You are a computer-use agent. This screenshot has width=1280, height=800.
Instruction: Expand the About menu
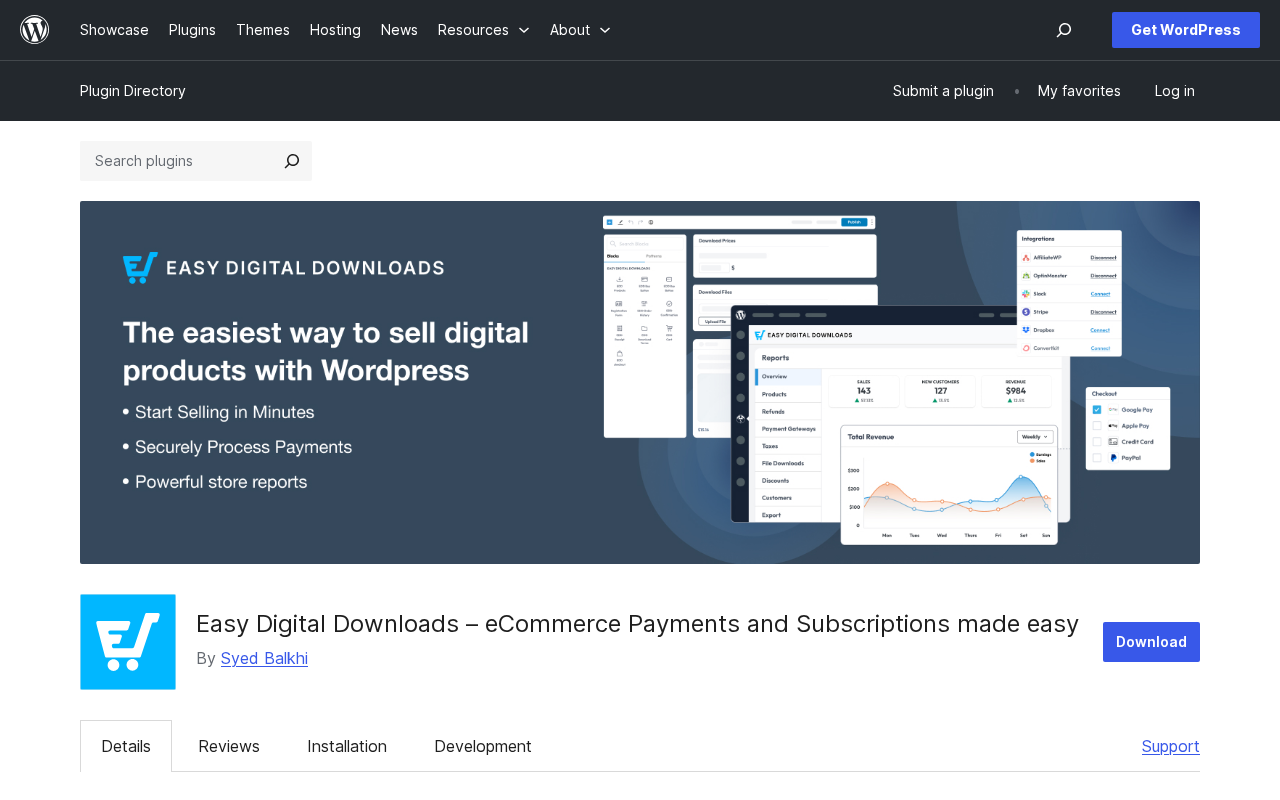pyautogui.click(x=580, y=30)
